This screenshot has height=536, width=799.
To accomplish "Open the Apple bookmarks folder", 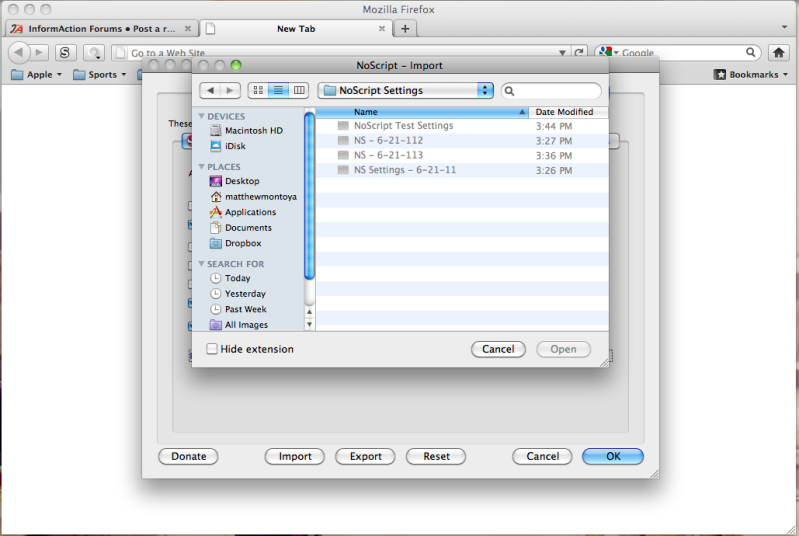I will 37,74.
